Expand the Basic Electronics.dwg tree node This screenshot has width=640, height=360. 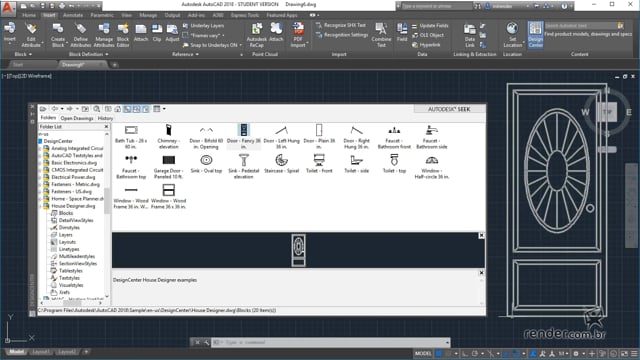(40, 163)
